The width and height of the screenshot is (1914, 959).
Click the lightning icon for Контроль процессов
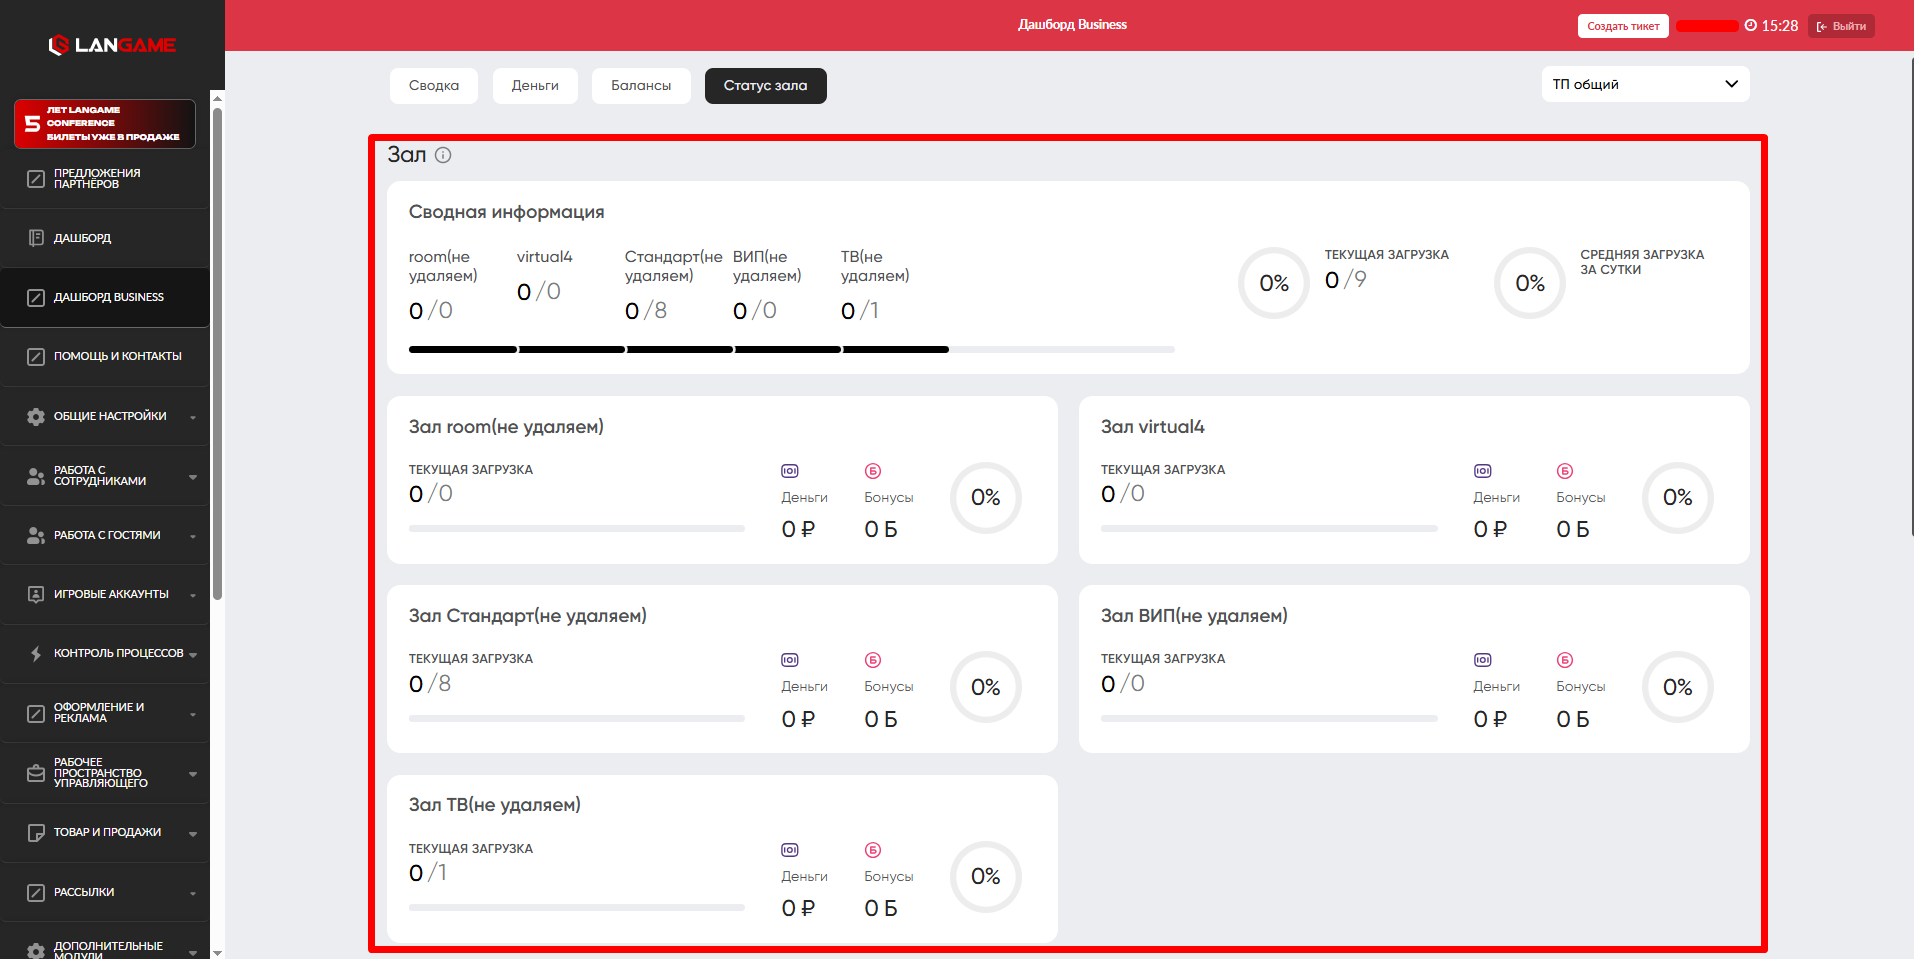[x=36, y=654]
